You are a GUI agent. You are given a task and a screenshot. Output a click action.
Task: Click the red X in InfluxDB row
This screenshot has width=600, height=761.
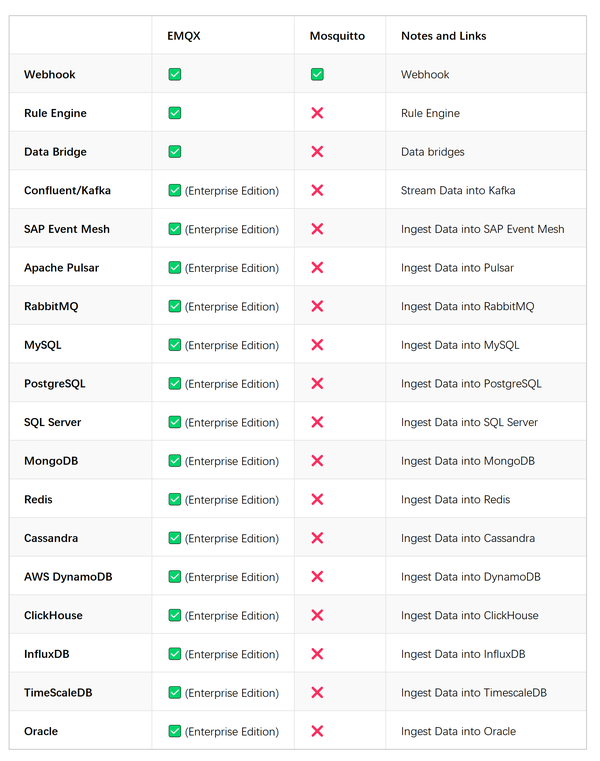(317, 654)
